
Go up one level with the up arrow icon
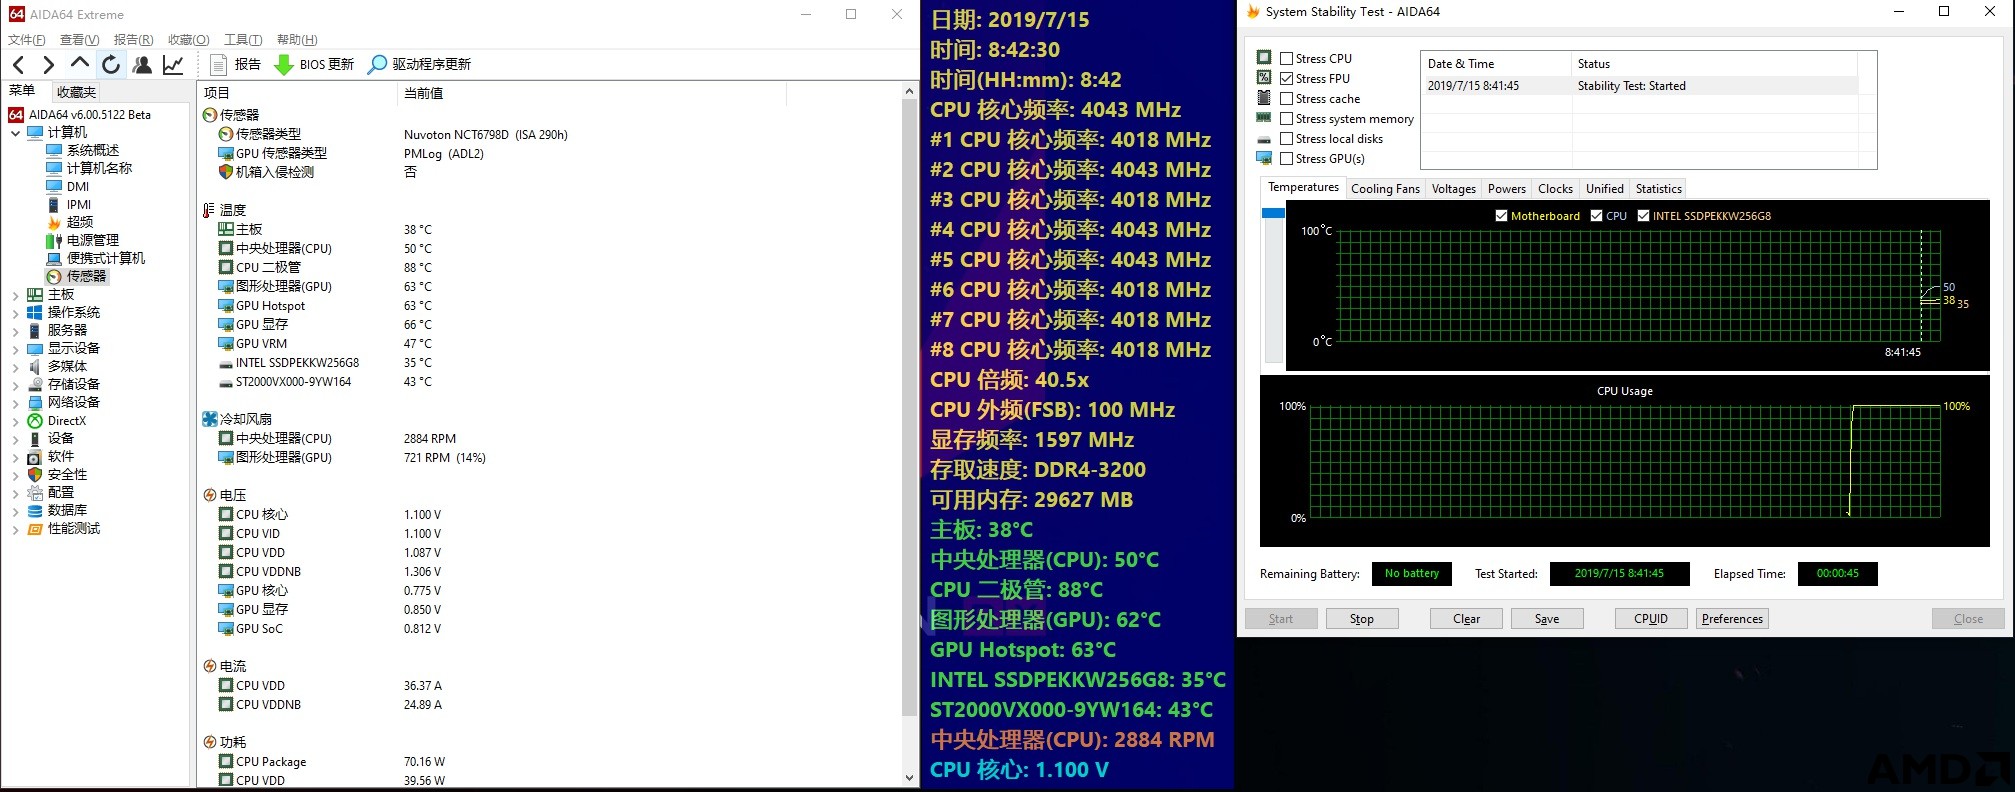[x=80, y=64]
